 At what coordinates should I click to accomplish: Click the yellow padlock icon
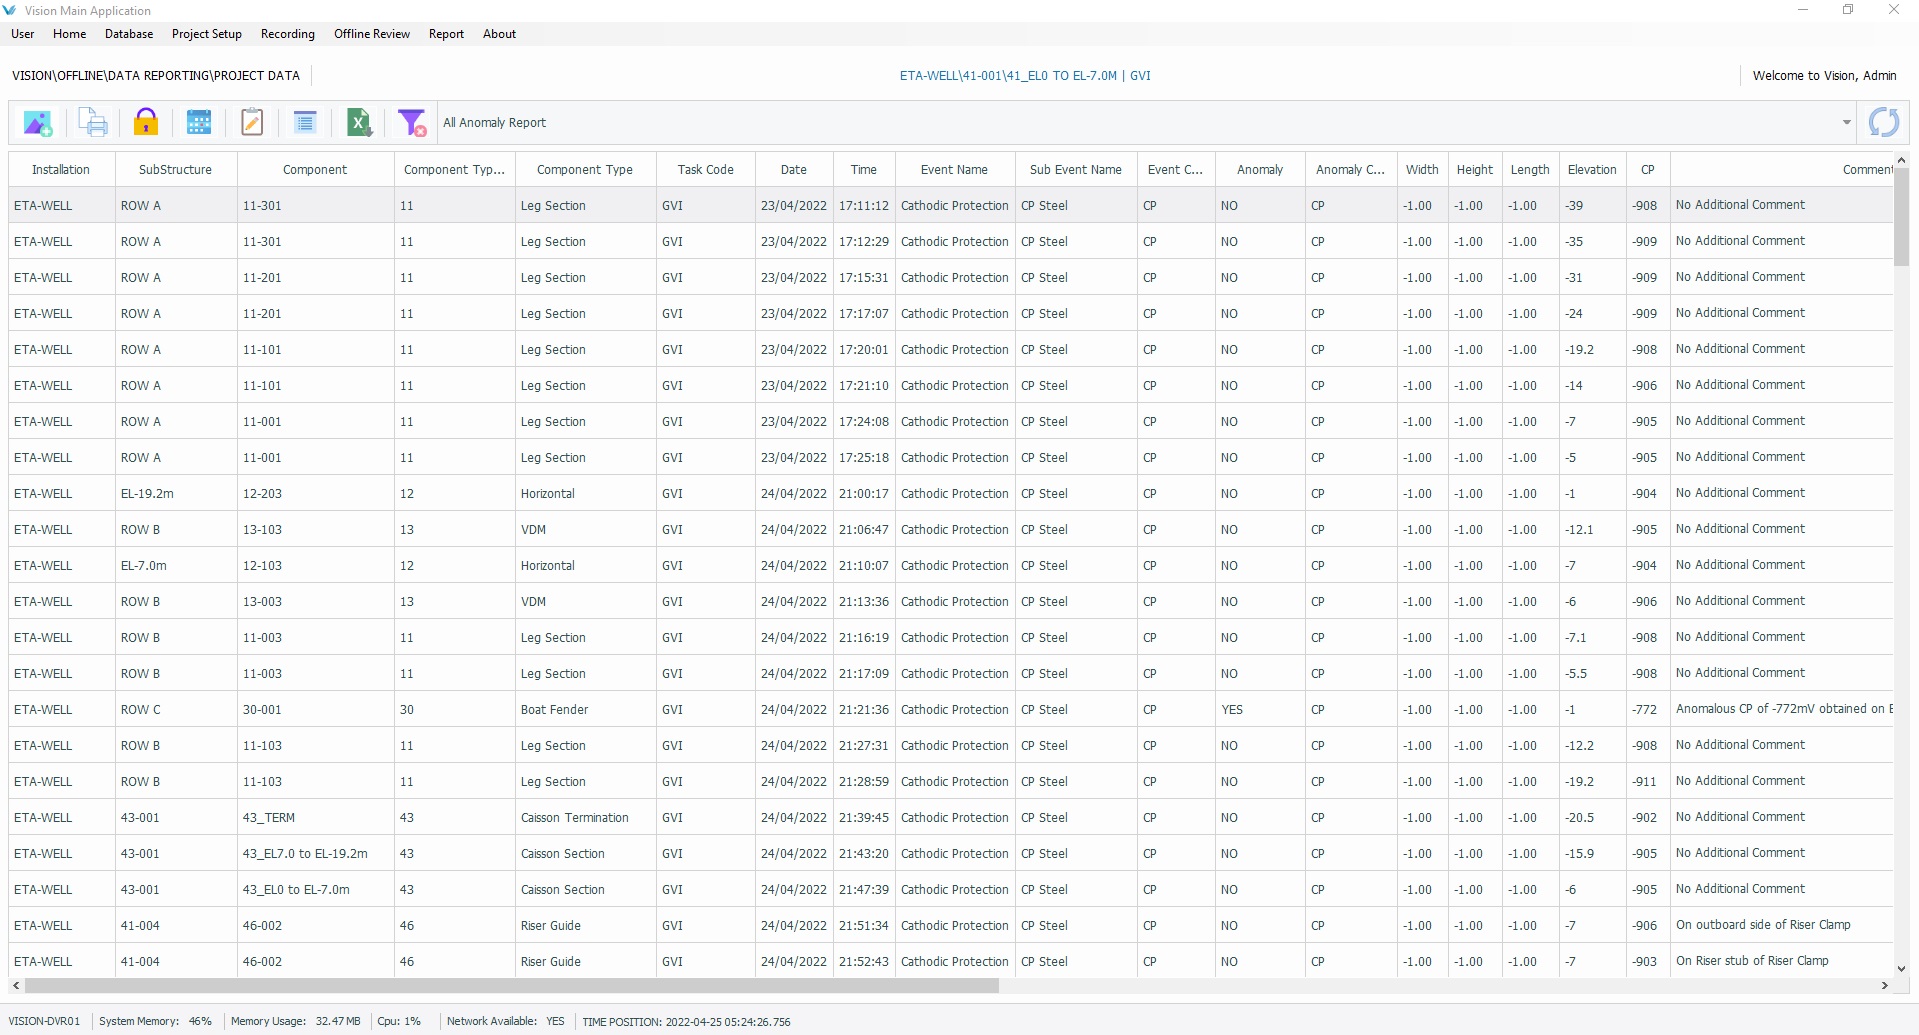(146, 123)
